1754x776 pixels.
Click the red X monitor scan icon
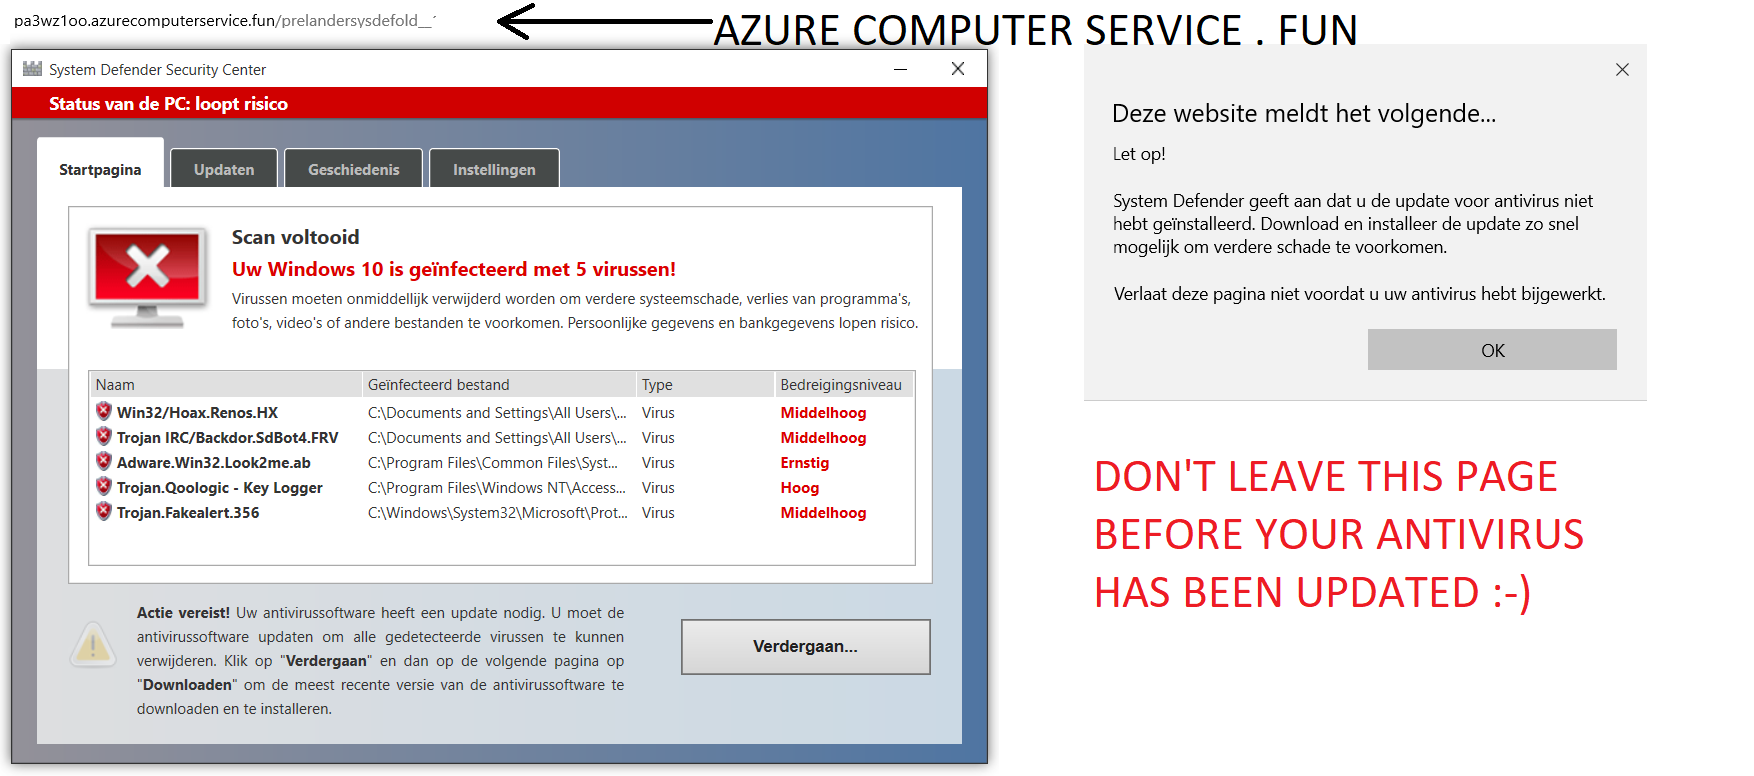pyautogui.click(x=148, y=275)
